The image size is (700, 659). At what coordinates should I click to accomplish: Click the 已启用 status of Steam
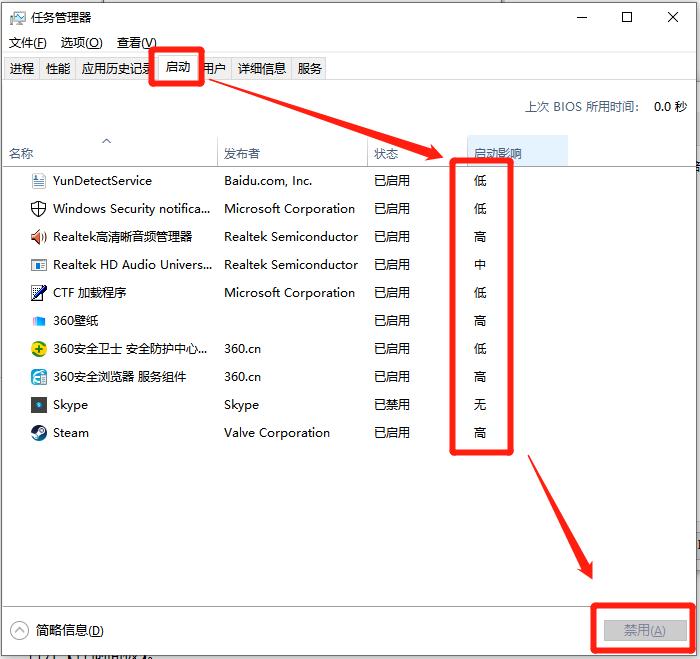(x=392, y=433)
